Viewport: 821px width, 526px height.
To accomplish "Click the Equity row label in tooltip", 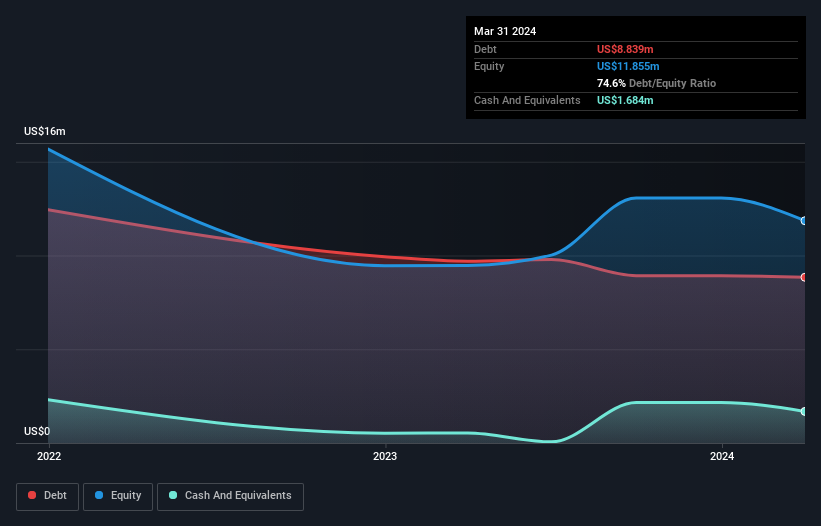I will pyautogui.click(x=489, y=66).
